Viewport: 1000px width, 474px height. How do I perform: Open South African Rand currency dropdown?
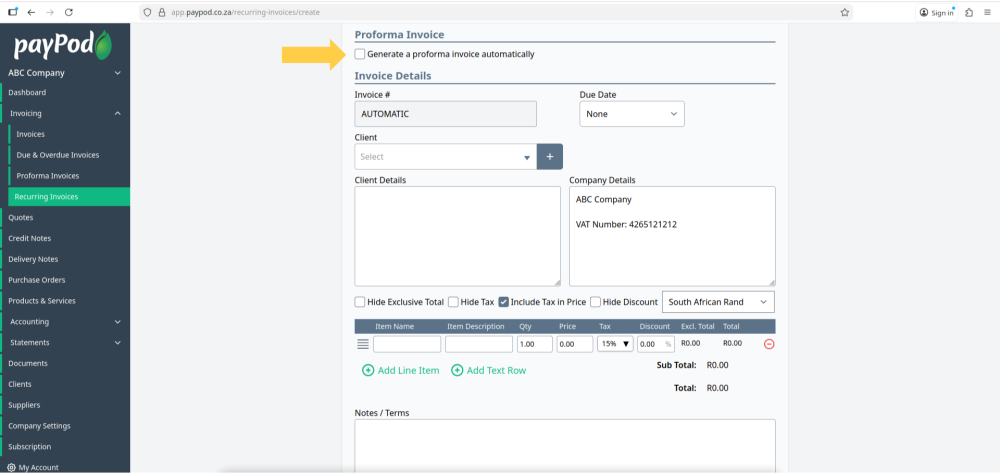[x=719, y=302]
